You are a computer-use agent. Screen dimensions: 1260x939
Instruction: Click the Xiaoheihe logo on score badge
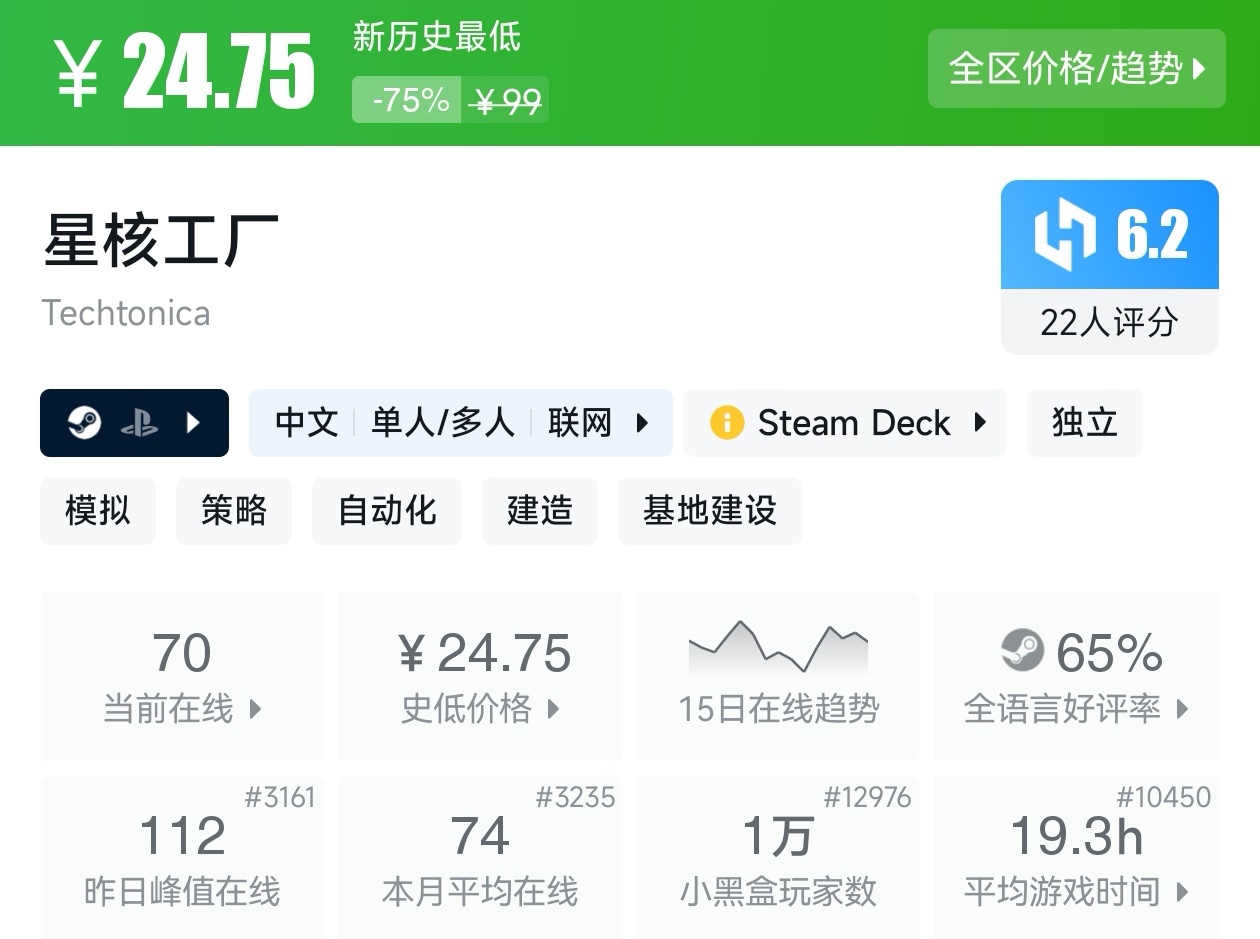[x=1064, y=235]
